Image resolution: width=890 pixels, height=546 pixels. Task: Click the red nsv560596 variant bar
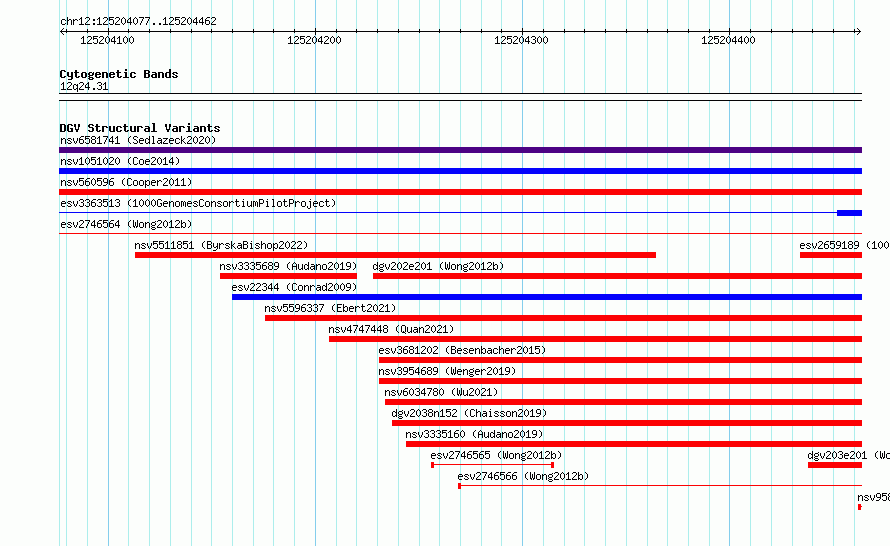click(x=460, y=192)
